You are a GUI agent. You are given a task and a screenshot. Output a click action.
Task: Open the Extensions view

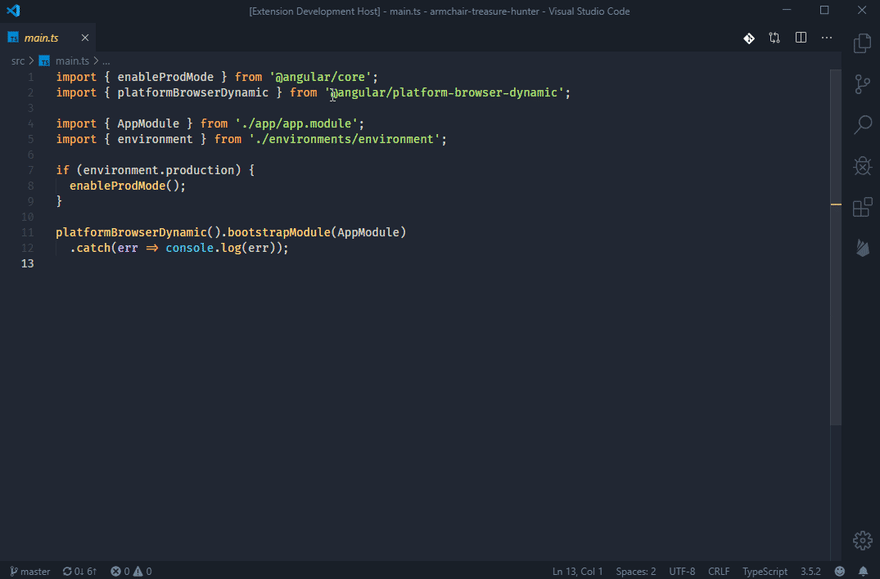(862, 207)
